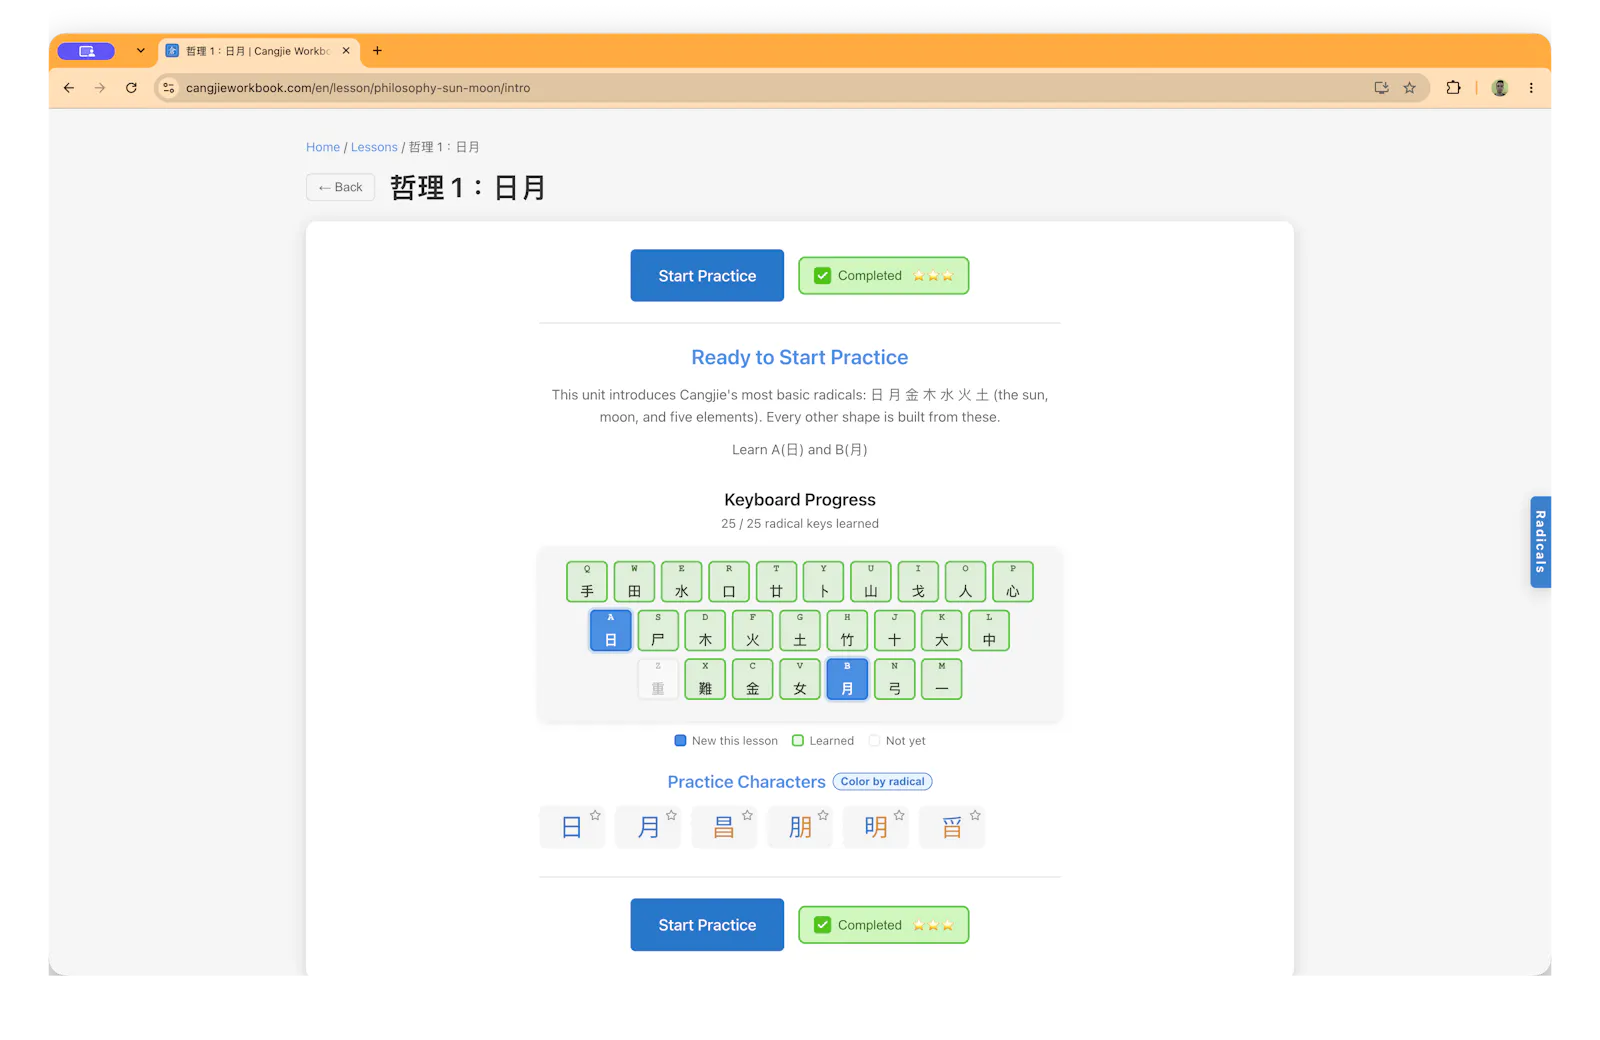This screenshot has height=1040, width=1600.
Task: Open the Home breadcrumb link
Action: coord(323,147)
